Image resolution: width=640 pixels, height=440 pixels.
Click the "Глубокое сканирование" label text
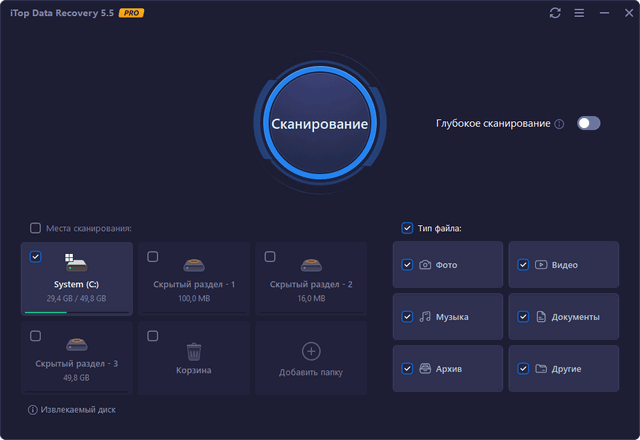coord(493,123)
